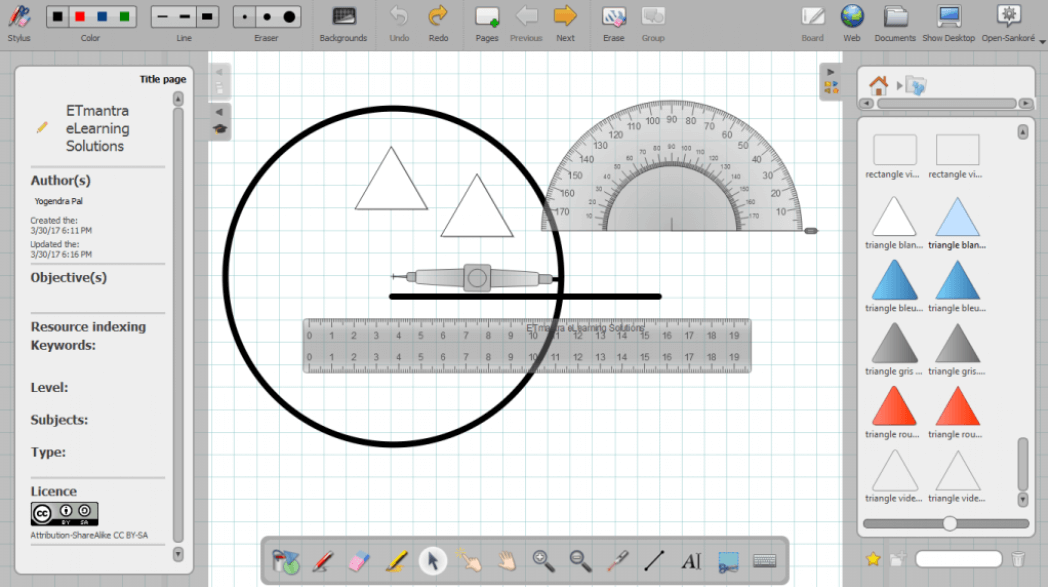The height and width of the screenshot is (587, 1048).
Task: Collapse the left title page panel
Action: (219, 112)
